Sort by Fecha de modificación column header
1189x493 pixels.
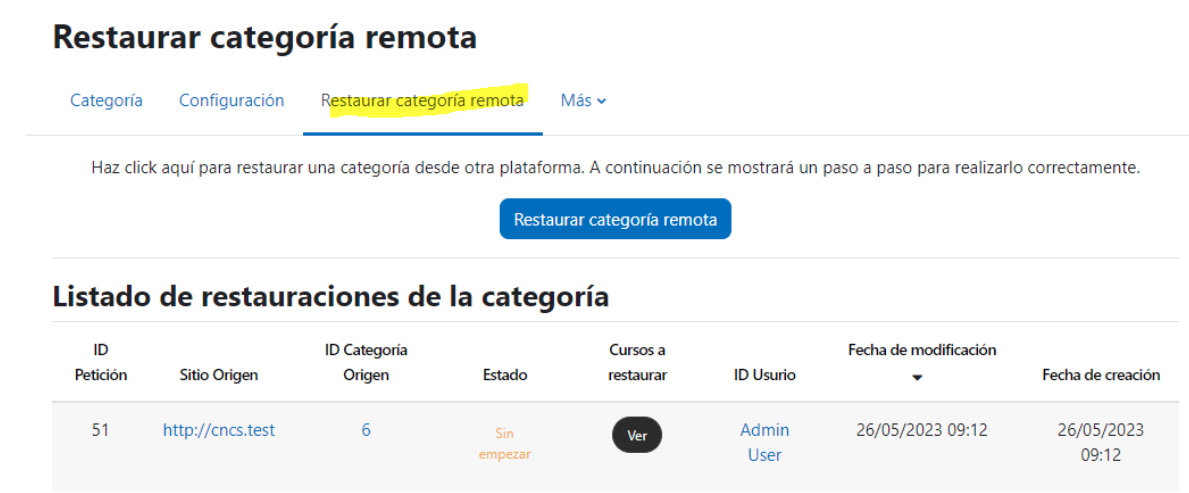(922, 350)
